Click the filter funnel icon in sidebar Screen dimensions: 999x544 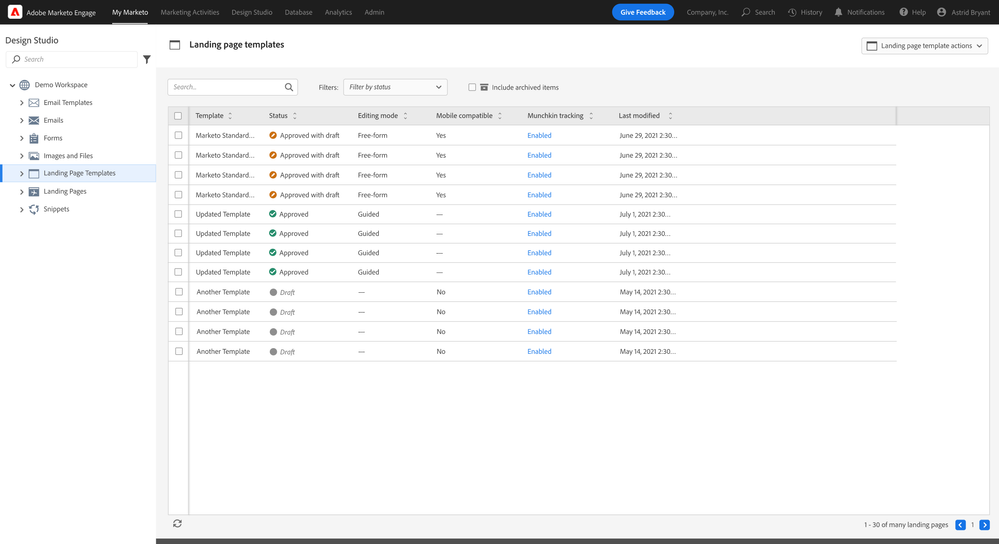pyautogui.click(x=147, y=59)
